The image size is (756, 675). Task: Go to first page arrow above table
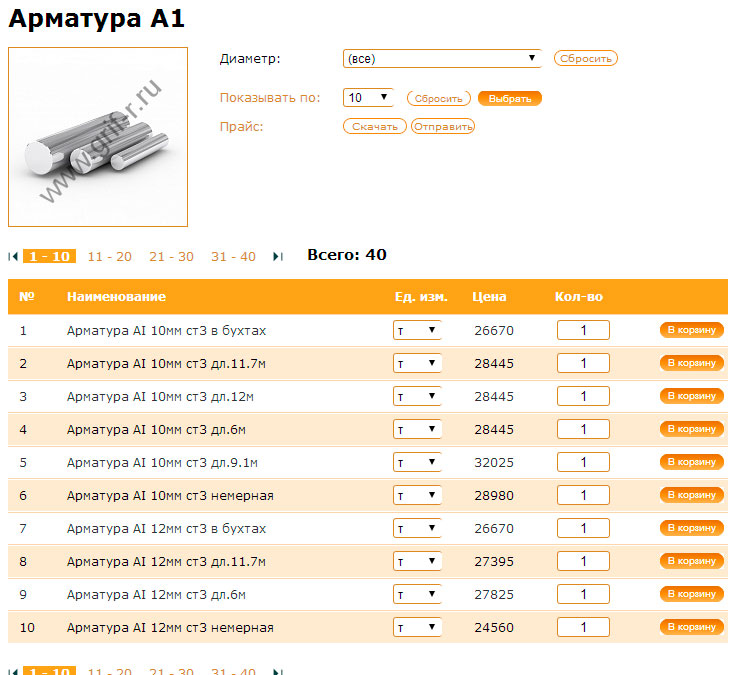tap(13, 256)
